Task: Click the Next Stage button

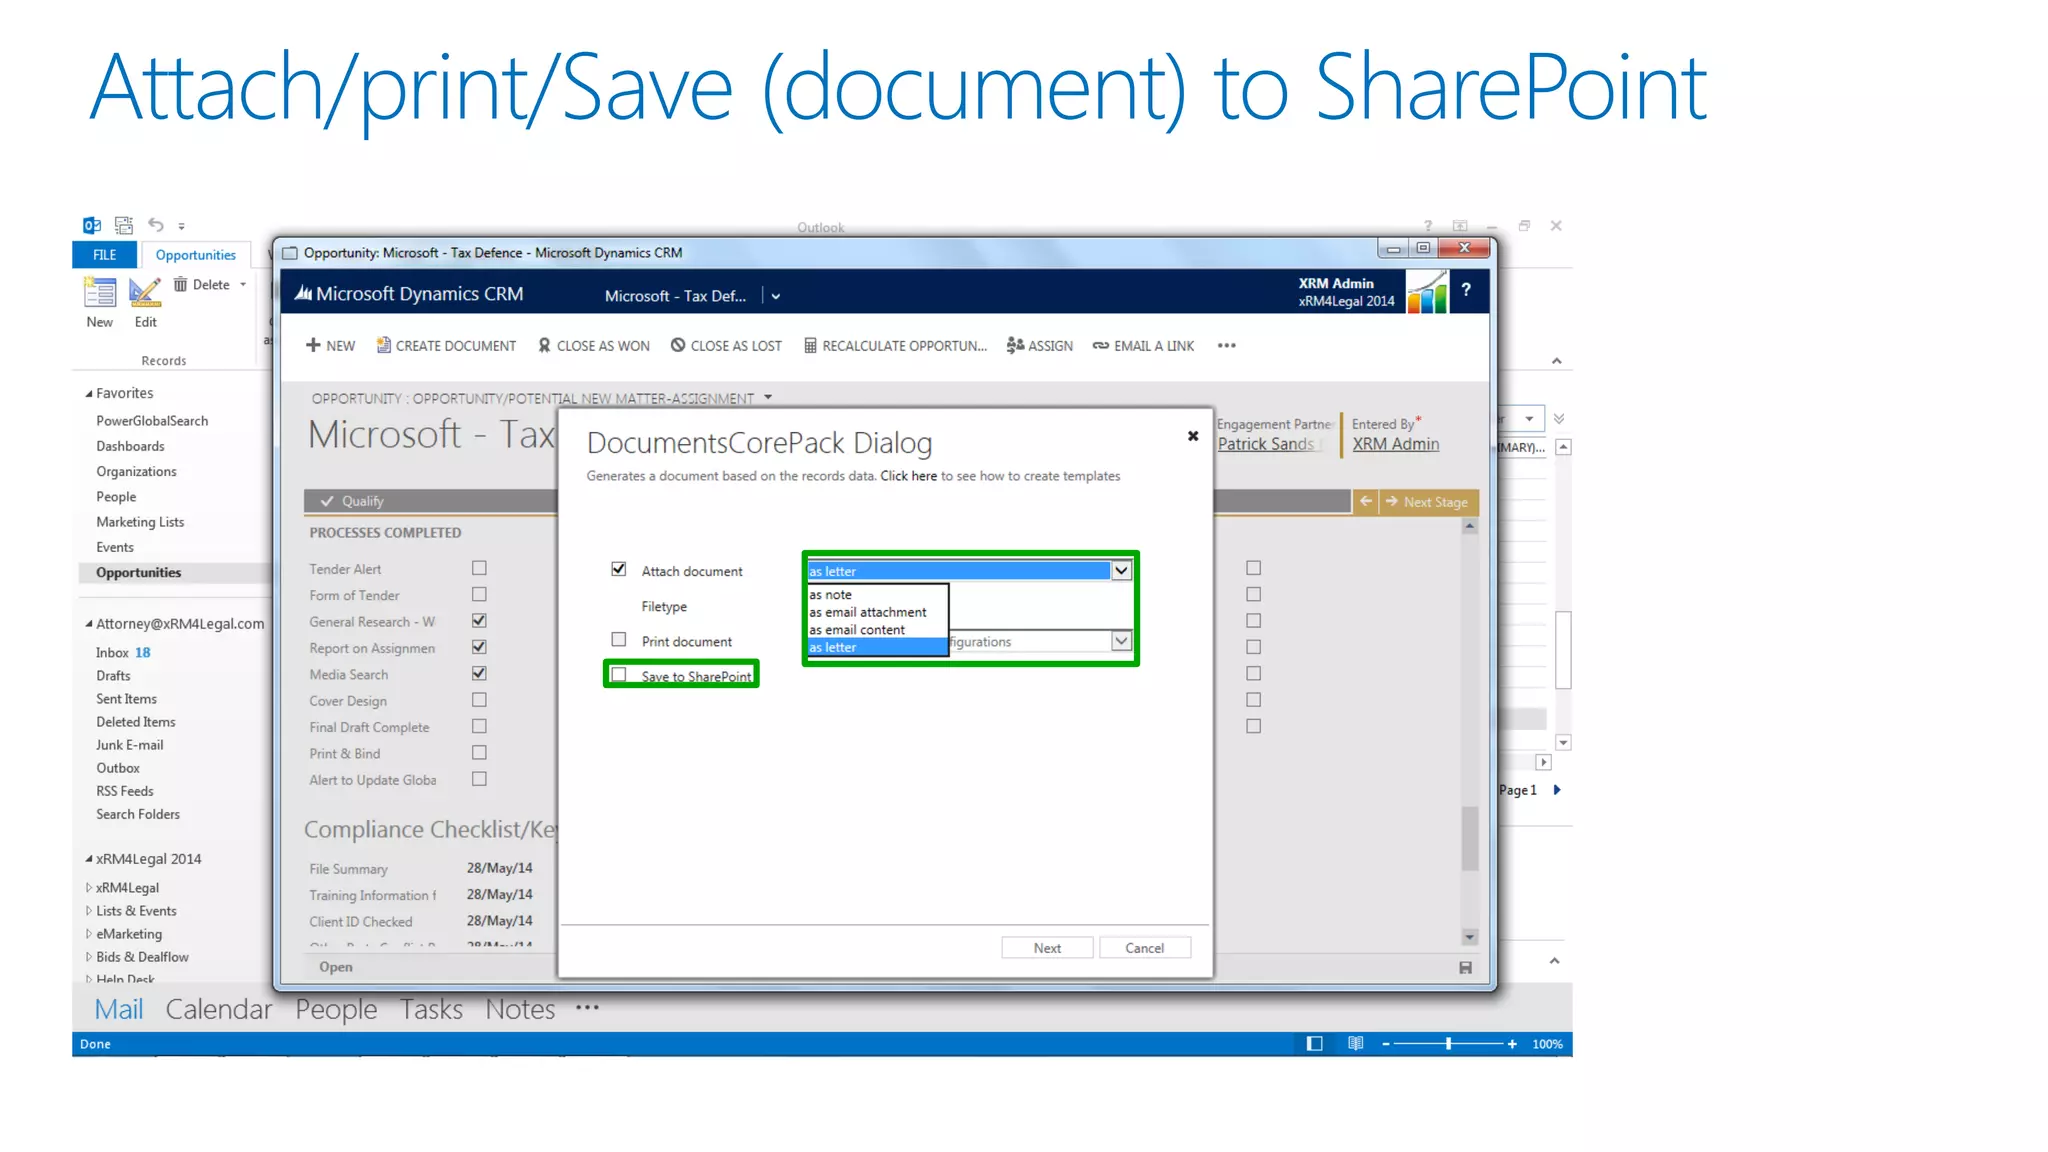Action: click(1428, 502)
